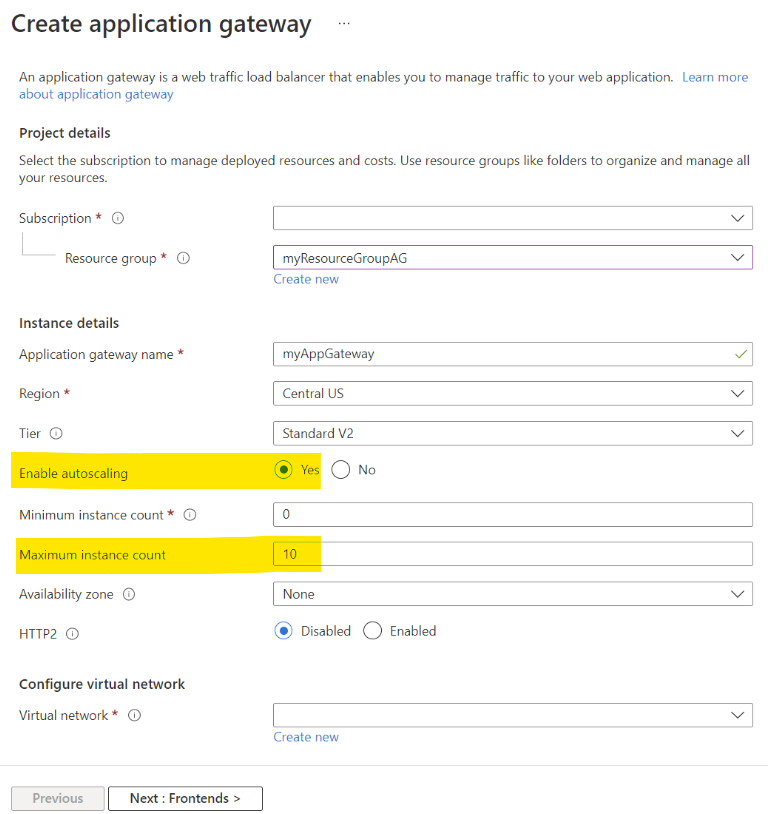The width and height of the screenshot is (778, 814).
Task: Click the info icon beside Subscription
Action: [117, 218]
